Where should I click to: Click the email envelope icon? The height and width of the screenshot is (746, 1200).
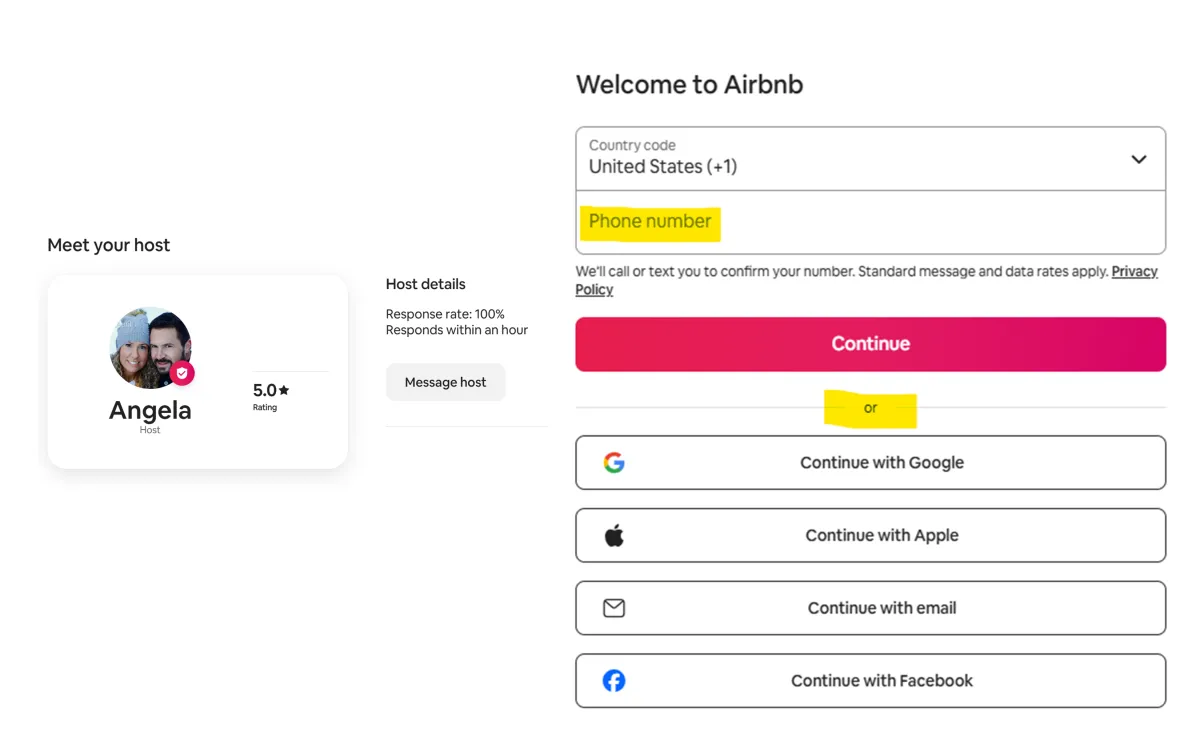614,608
